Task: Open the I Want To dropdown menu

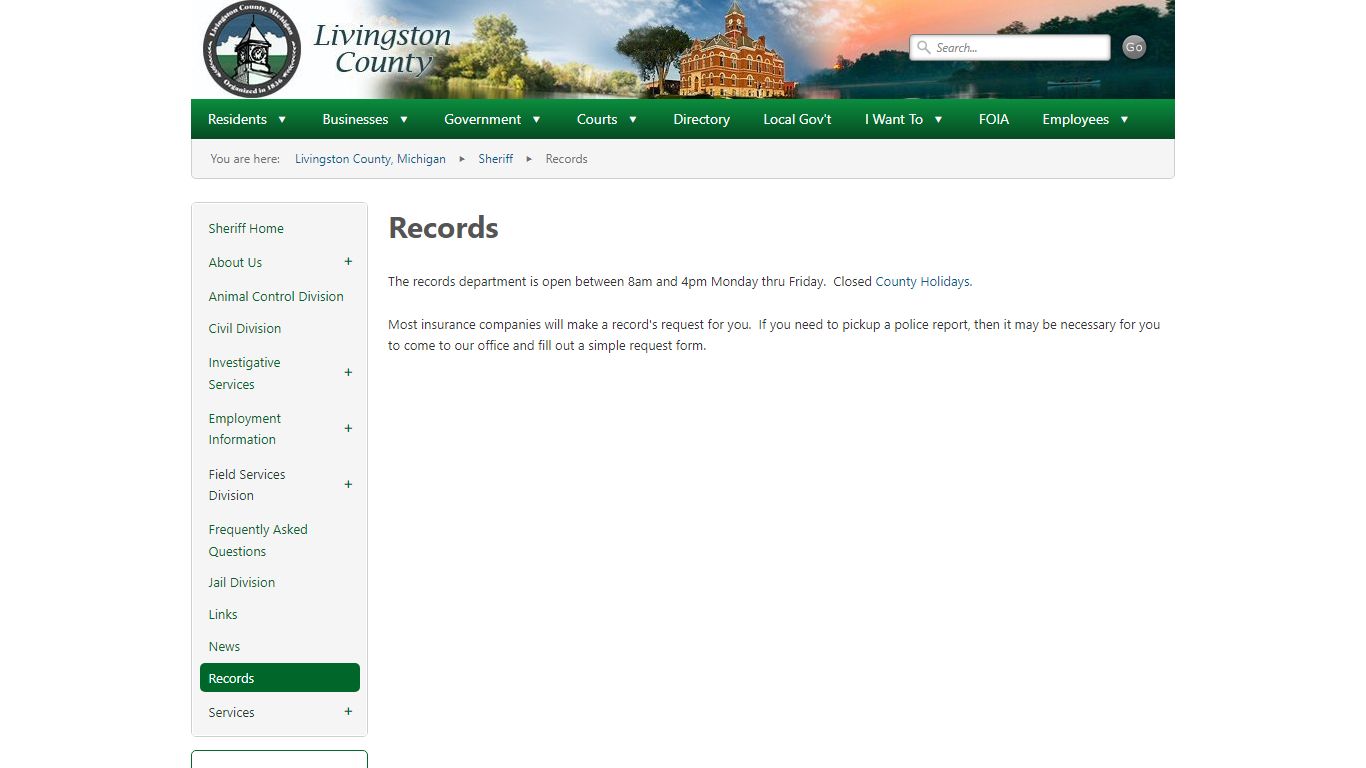Action: (x=904, y=119)
